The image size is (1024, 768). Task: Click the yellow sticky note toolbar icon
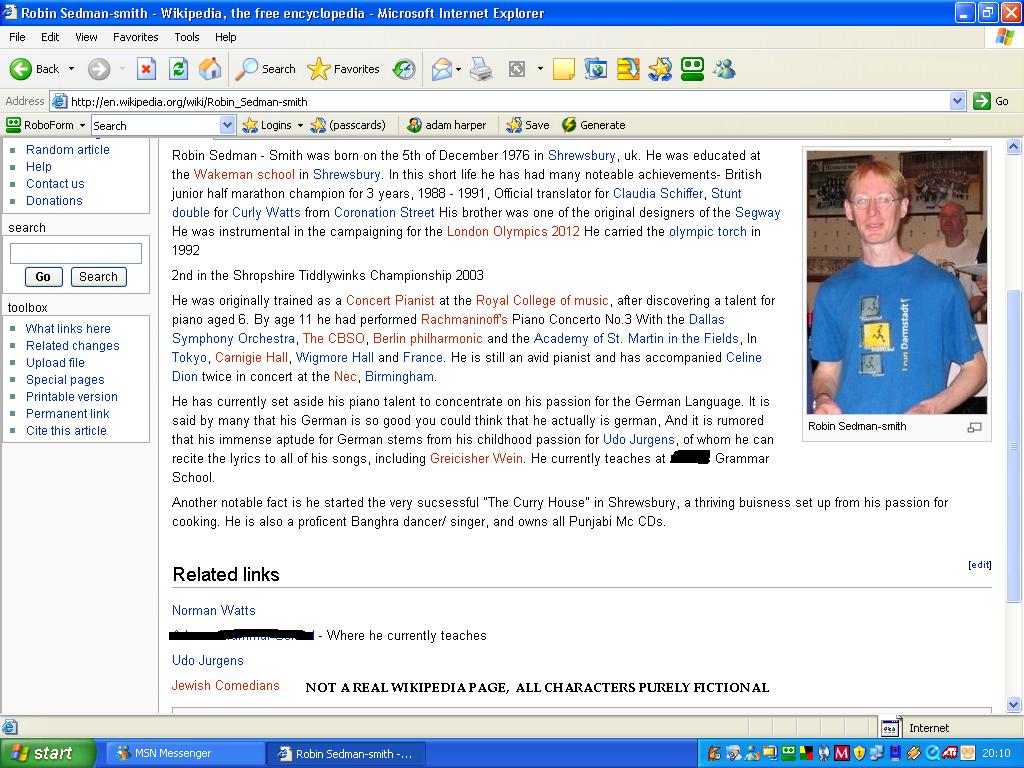click(x=564, y=69)
